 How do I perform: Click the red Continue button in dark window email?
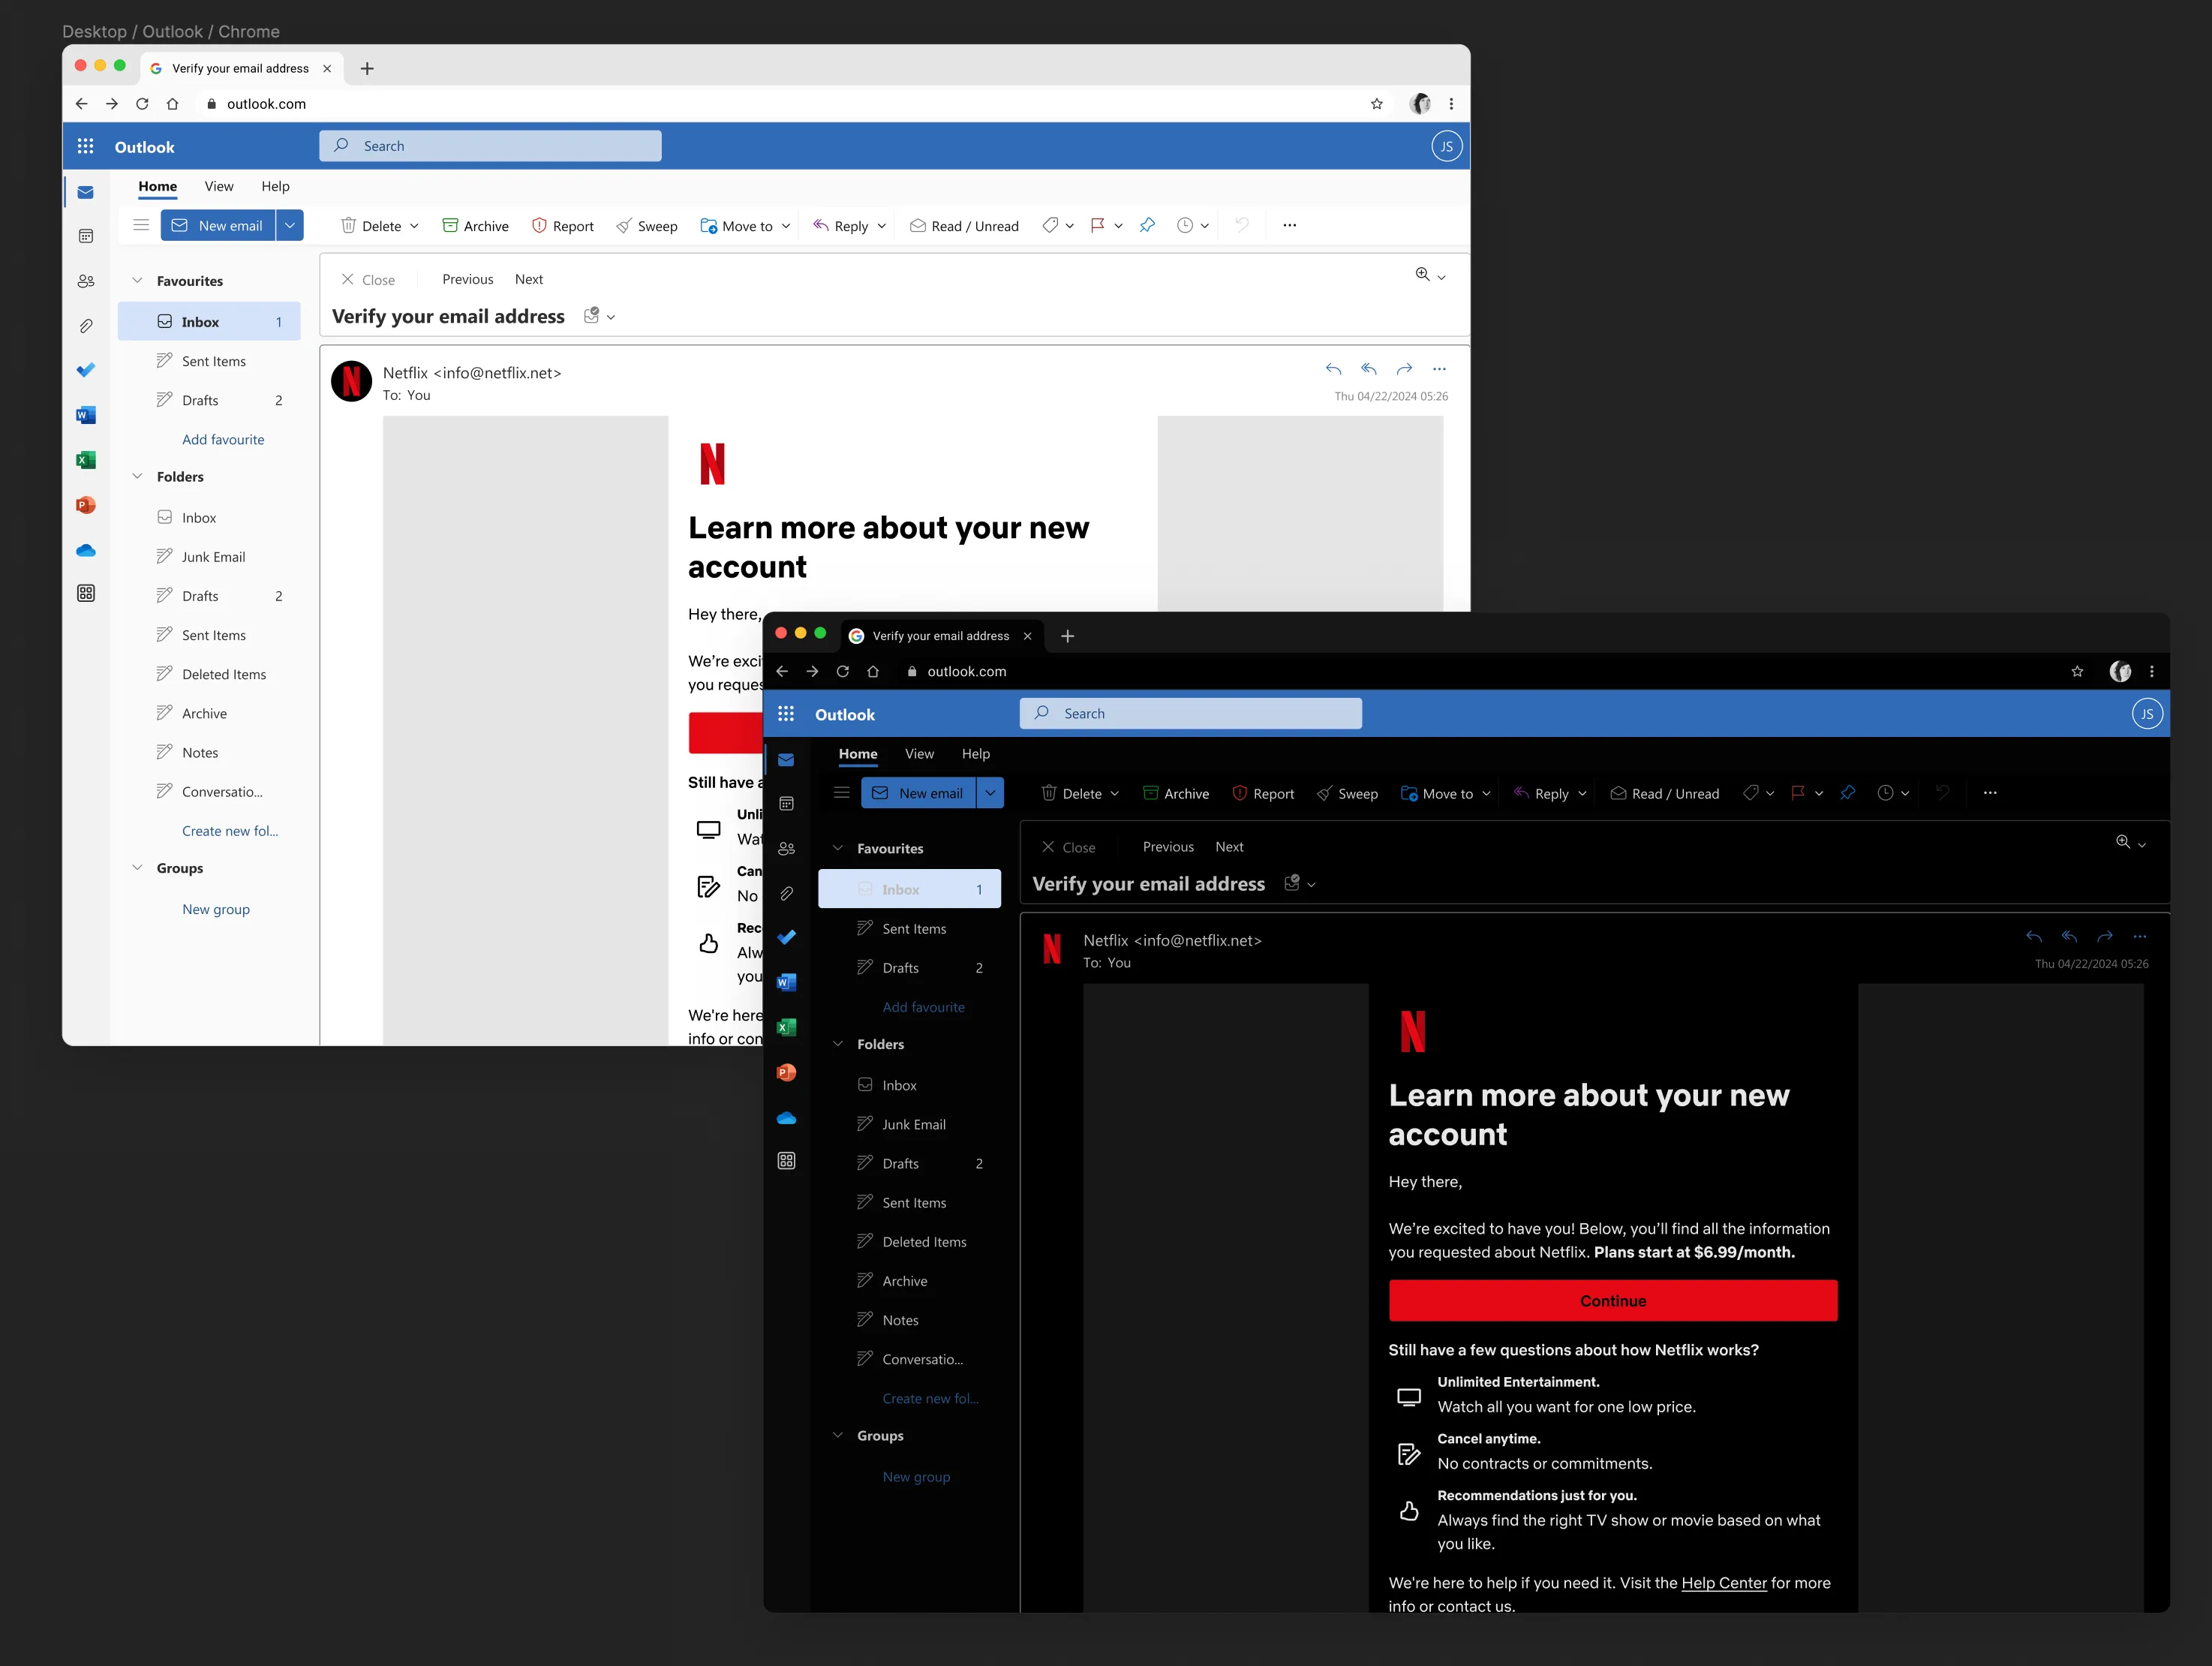(1613, 1301)
